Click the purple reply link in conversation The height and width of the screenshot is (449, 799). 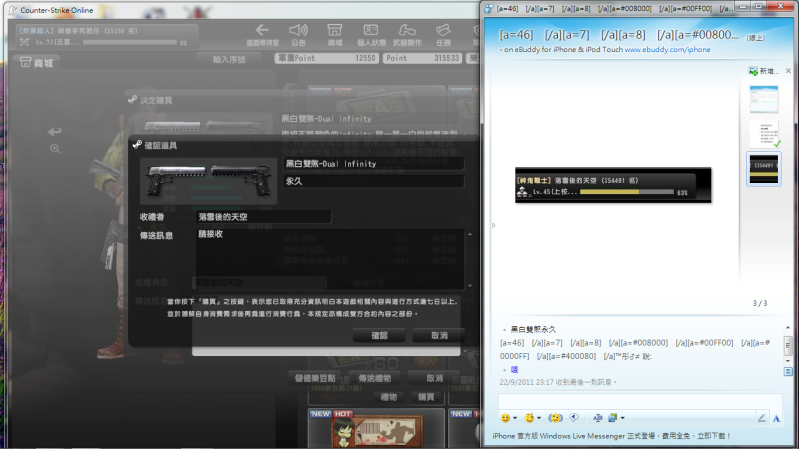tap(514, 369)
